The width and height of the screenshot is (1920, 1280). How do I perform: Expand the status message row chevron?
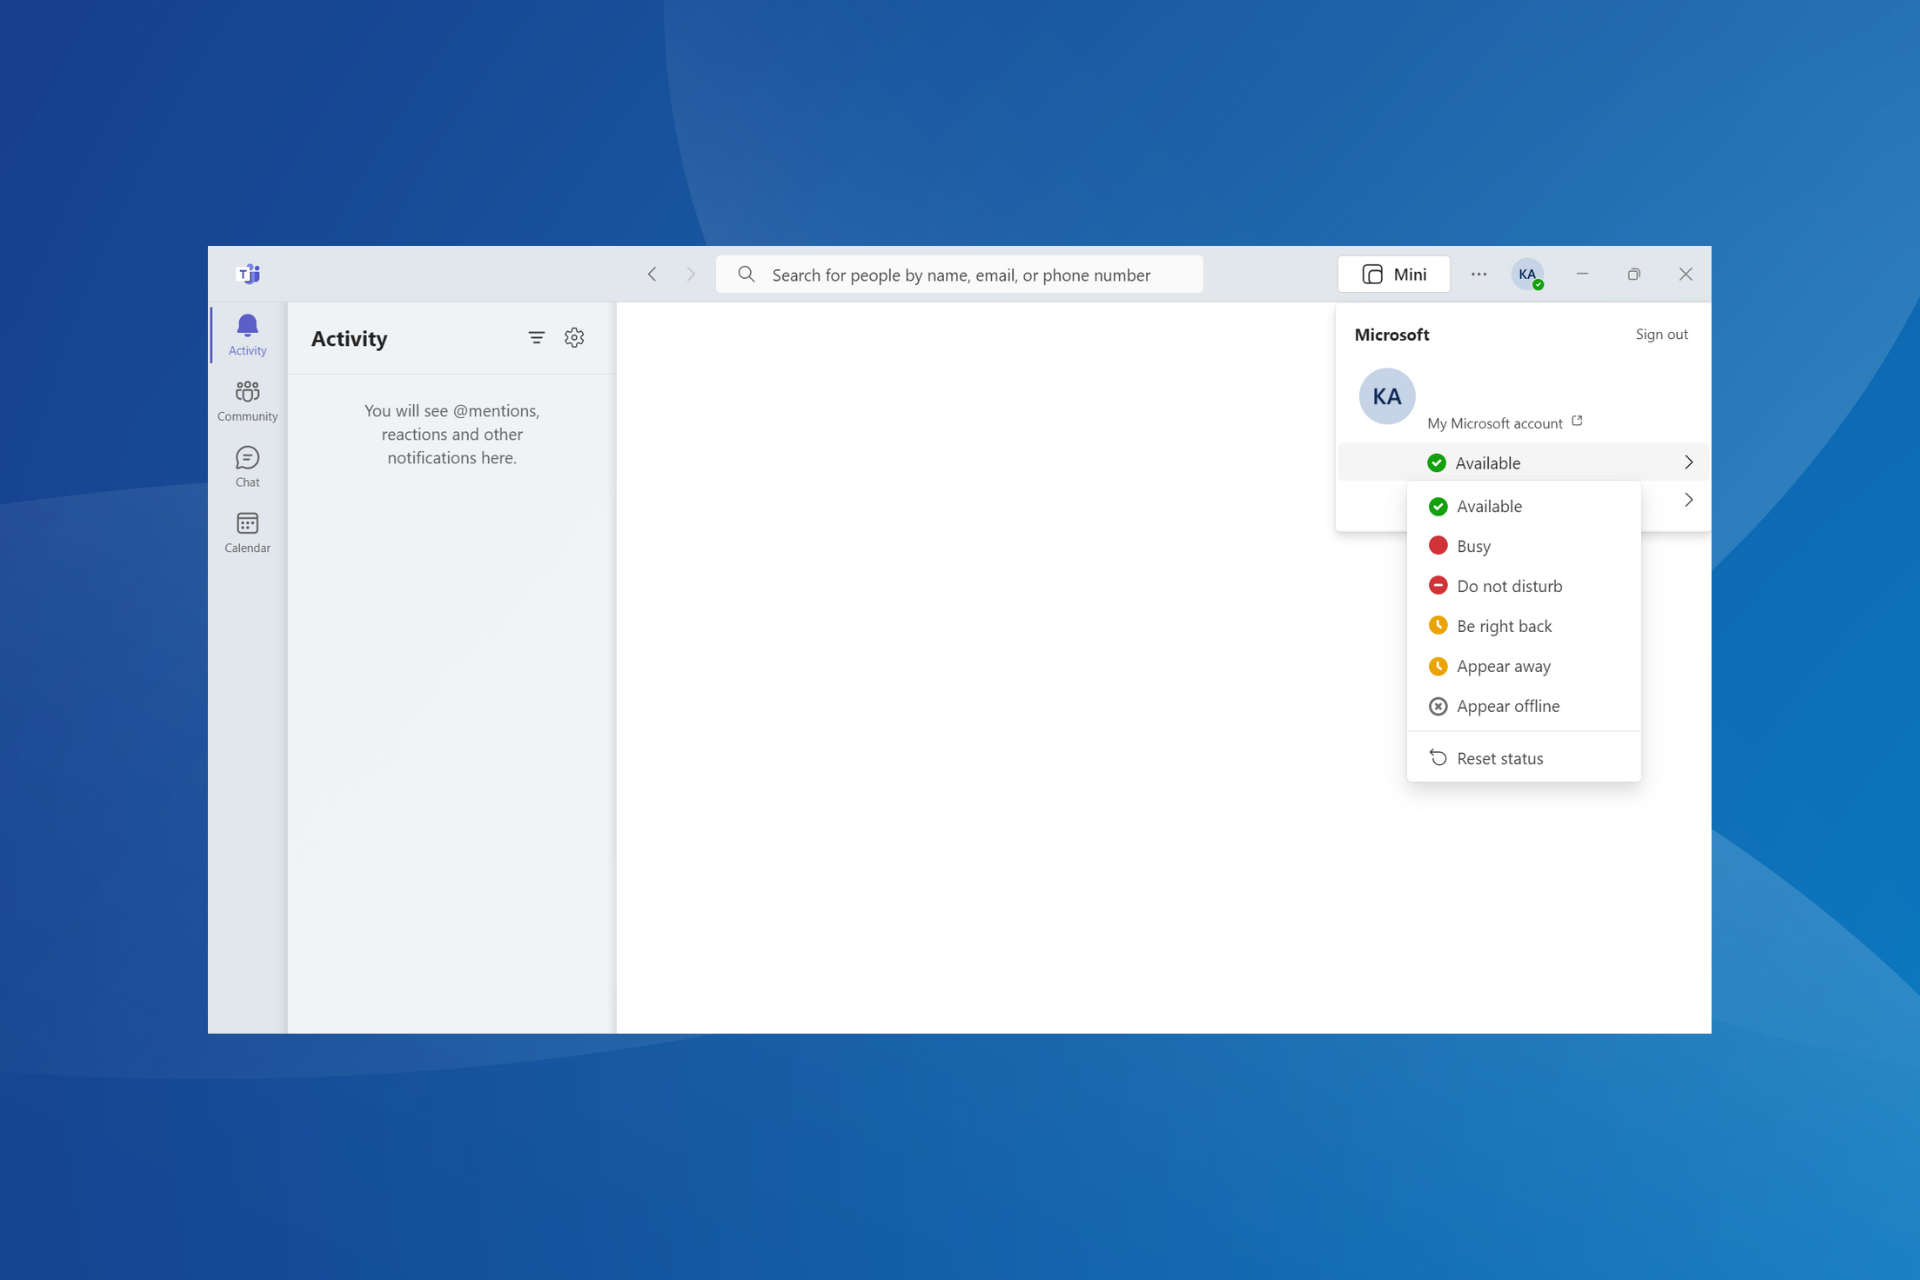pos(1688,500)
